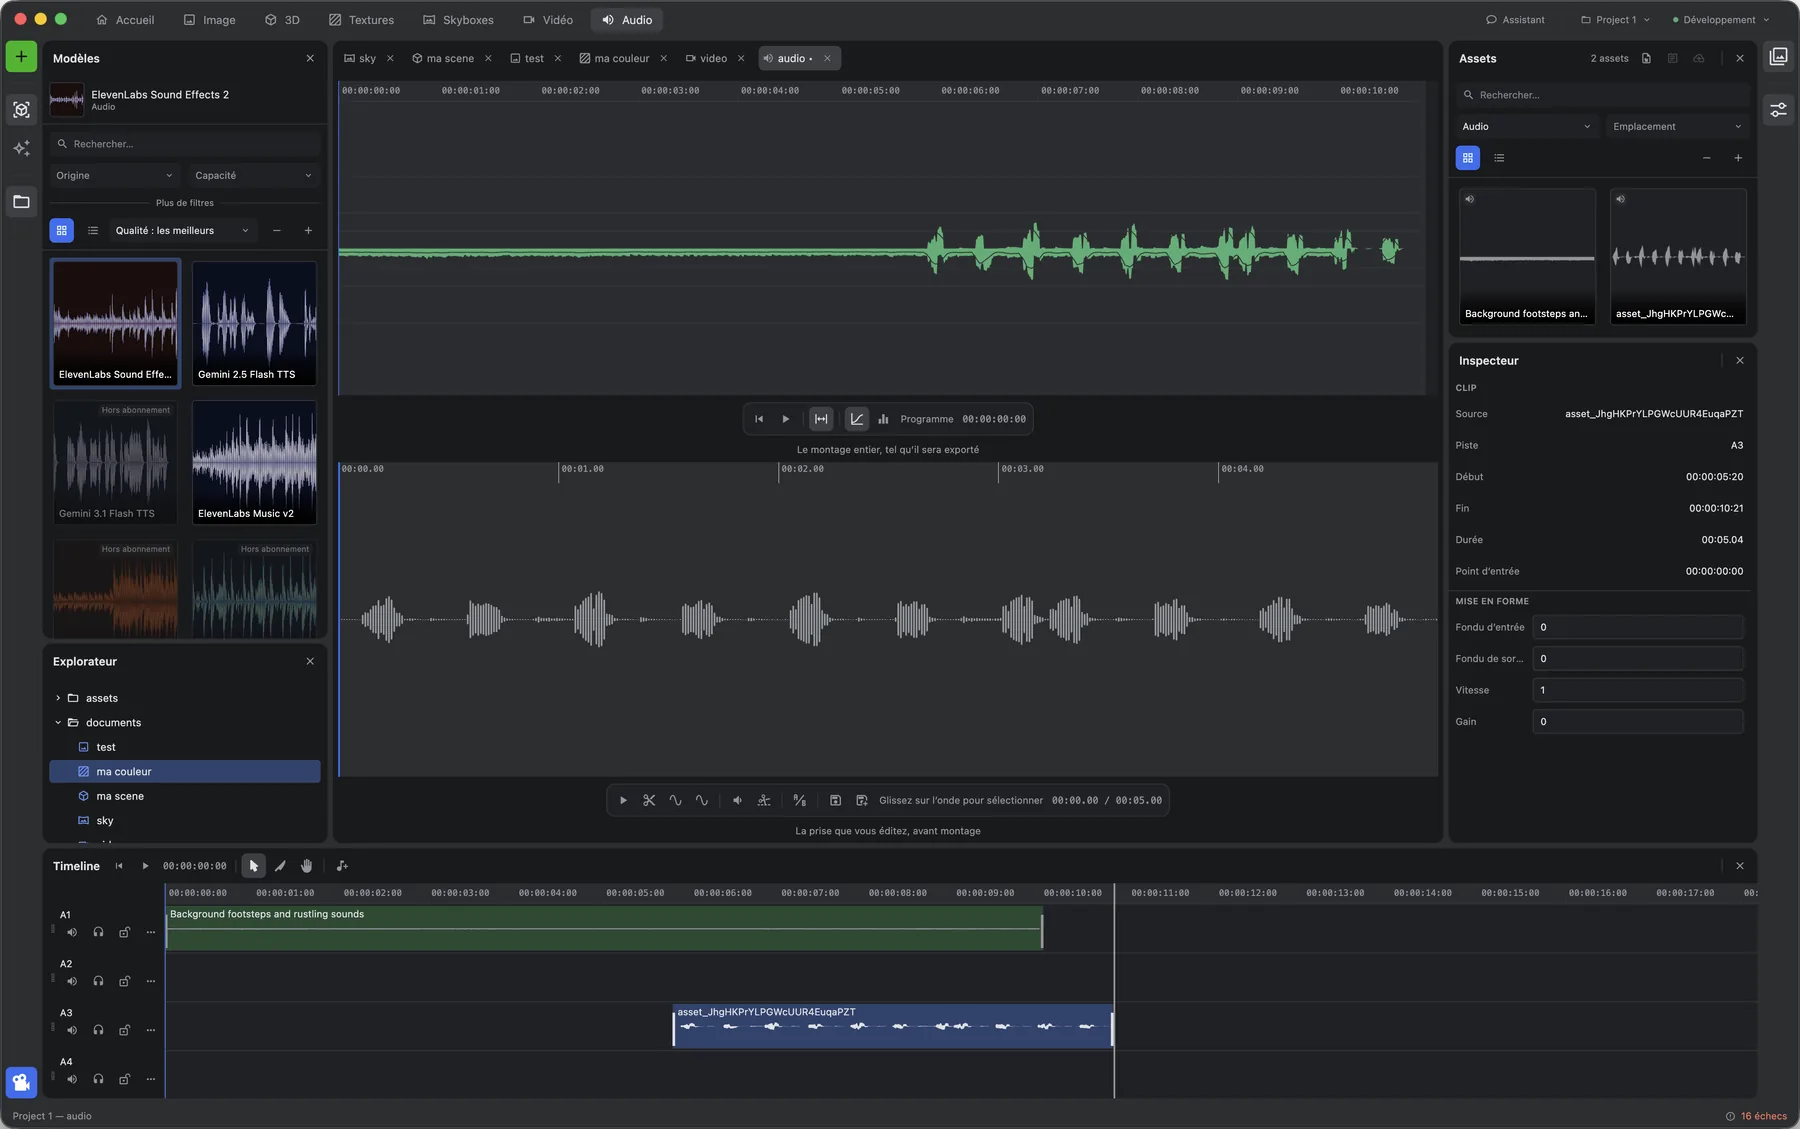Select the razor blade tool in Timeline
The image size is (1800, 1129).
point(280,866)
